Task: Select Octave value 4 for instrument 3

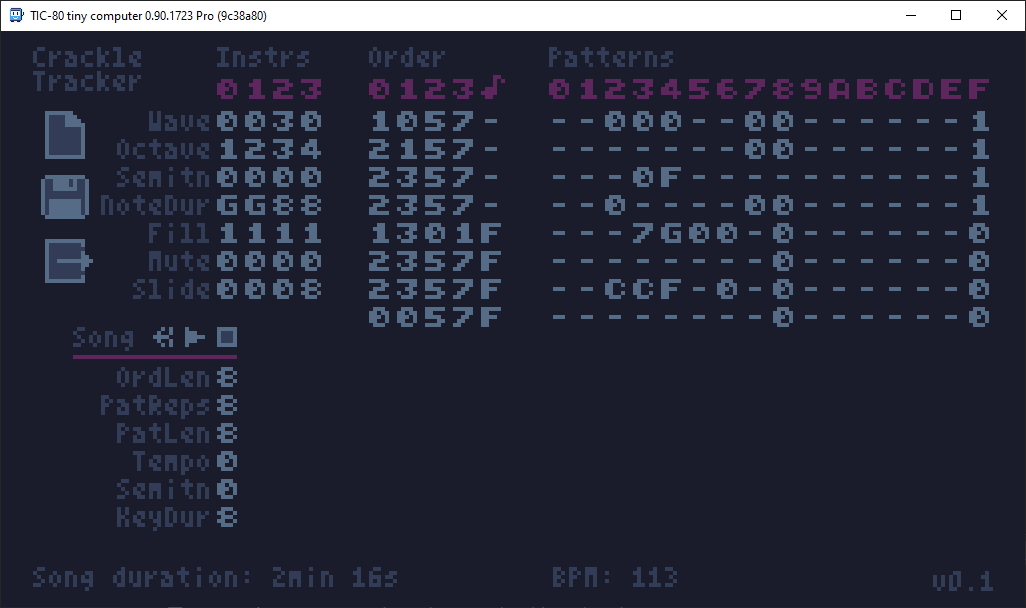Action: coord(311,149)
